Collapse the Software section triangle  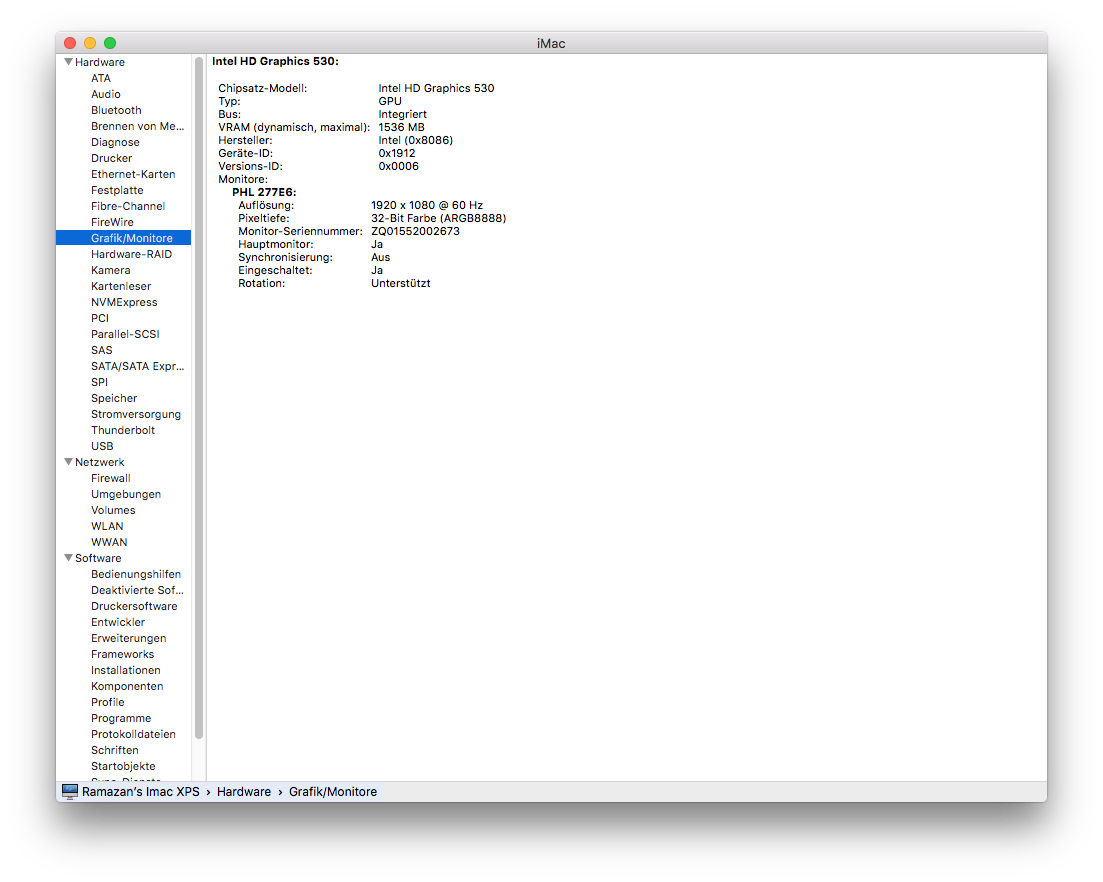click(68, 558)
